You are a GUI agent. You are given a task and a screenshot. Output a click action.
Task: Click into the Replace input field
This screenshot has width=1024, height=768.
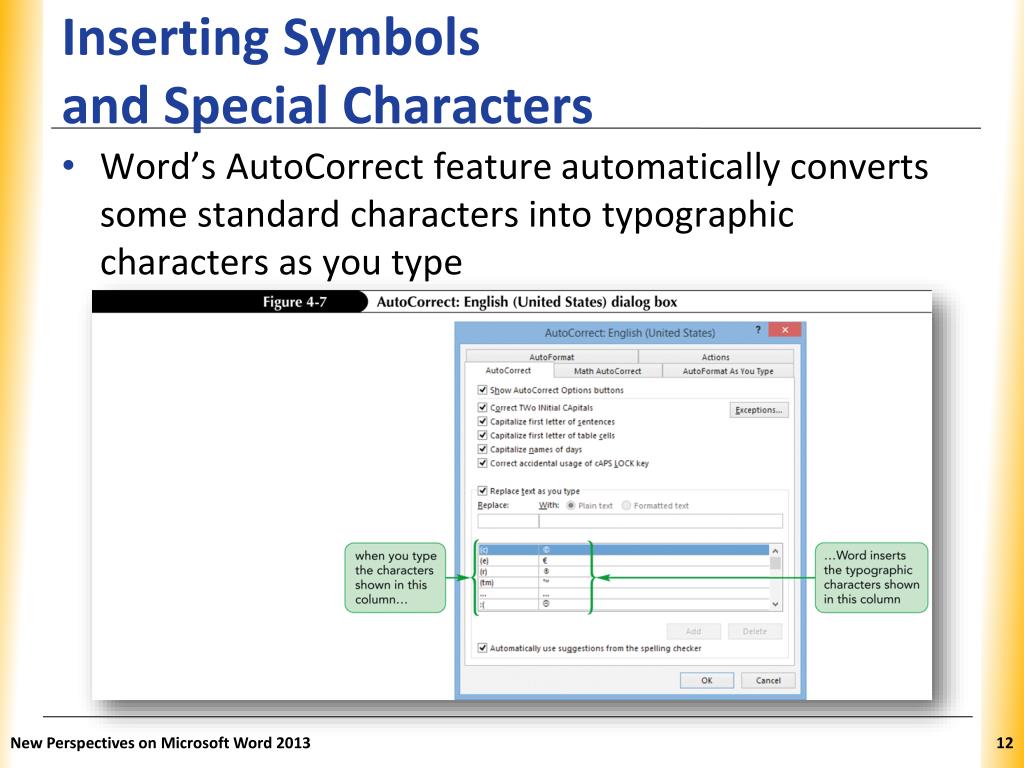[x=507, y=521]
